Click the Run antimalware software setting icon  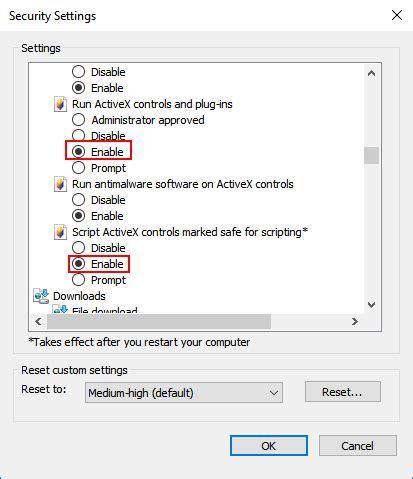pyautogui.click(x=60, y=184)
